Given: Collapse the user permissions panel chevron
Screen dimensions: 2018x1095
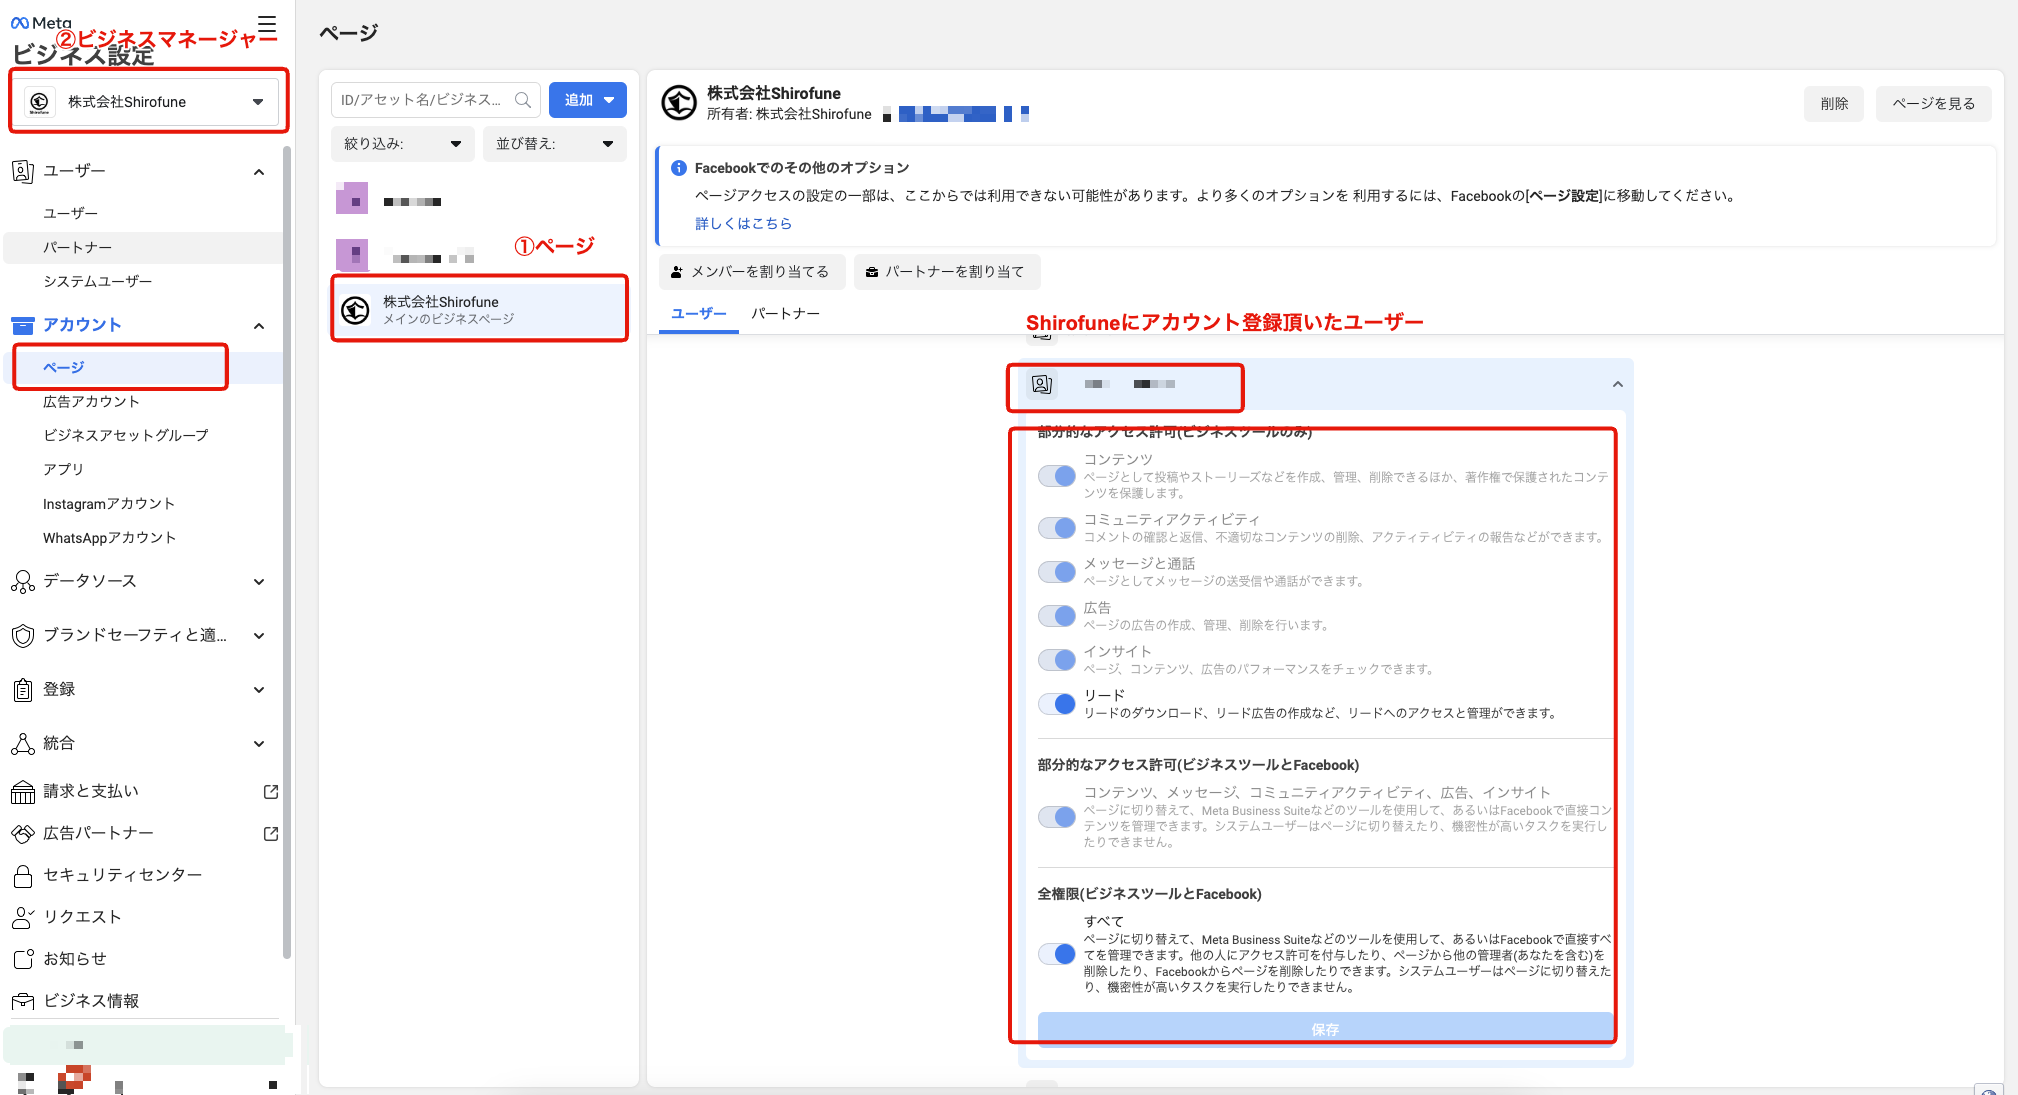Looking at the screenshot, I should tap(1617, 384).
